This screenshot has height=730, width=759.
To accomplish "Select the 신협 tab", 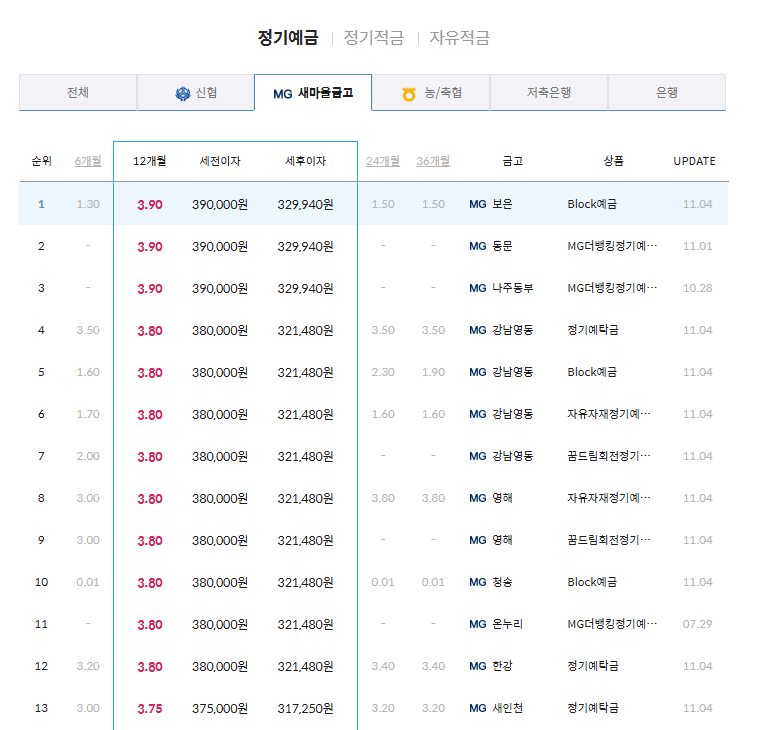I will coord(196,92).
